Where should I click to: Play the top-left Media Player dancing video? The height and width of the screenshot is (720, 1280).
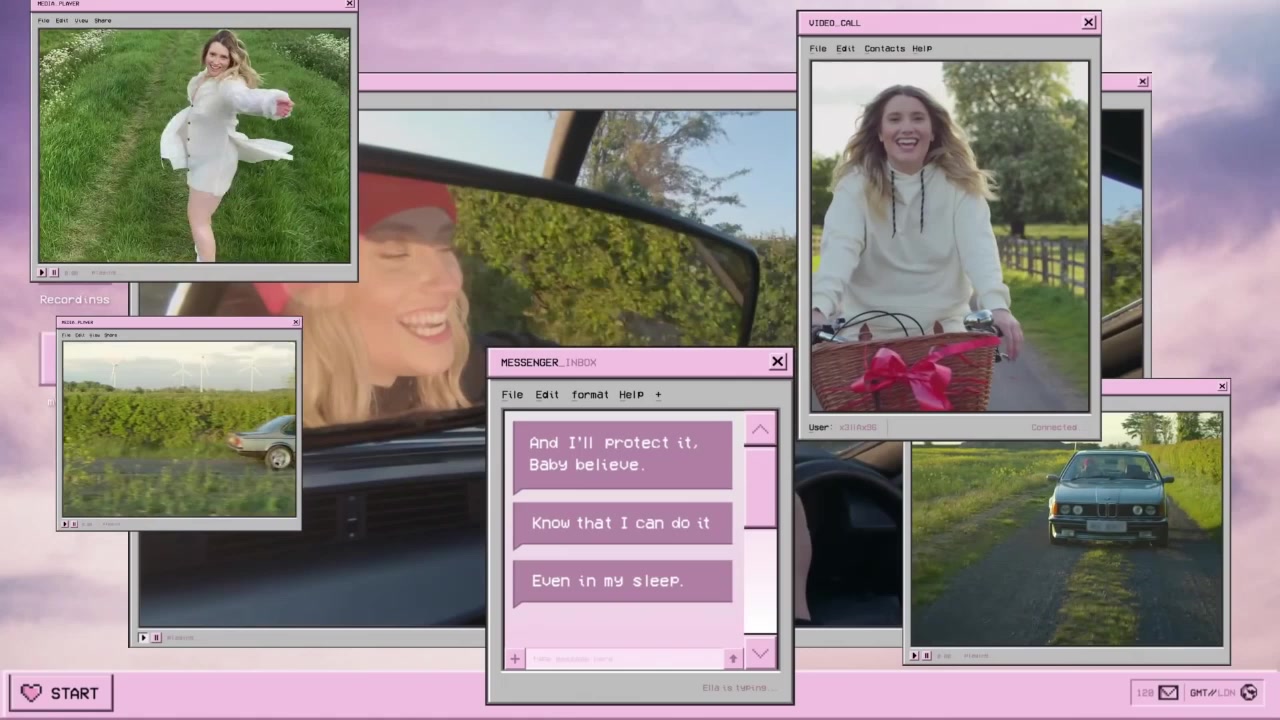pyautogui.click(x=43, y=272)
